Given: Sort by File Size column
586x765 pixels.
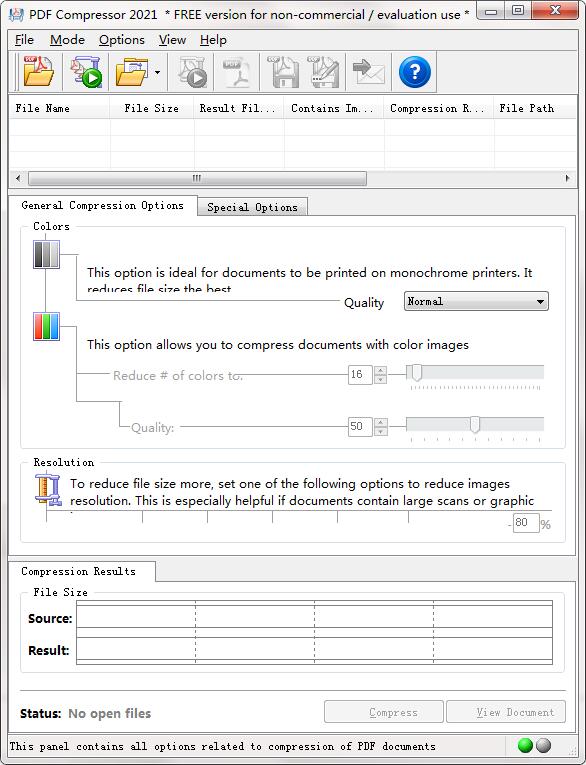Looking at the screenshot, I should coord(152,108).
